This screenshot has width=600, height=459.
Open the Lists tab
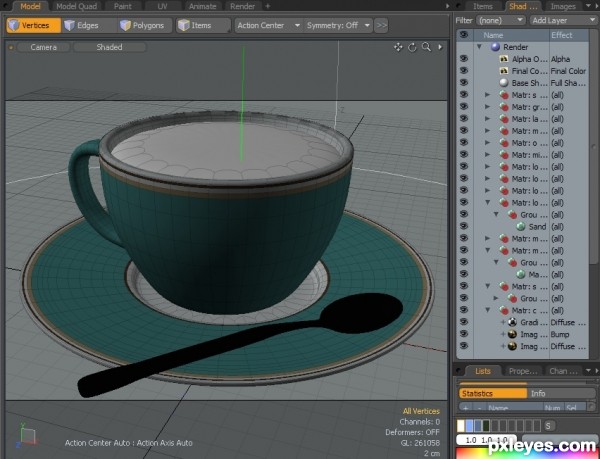click(483, 371)
